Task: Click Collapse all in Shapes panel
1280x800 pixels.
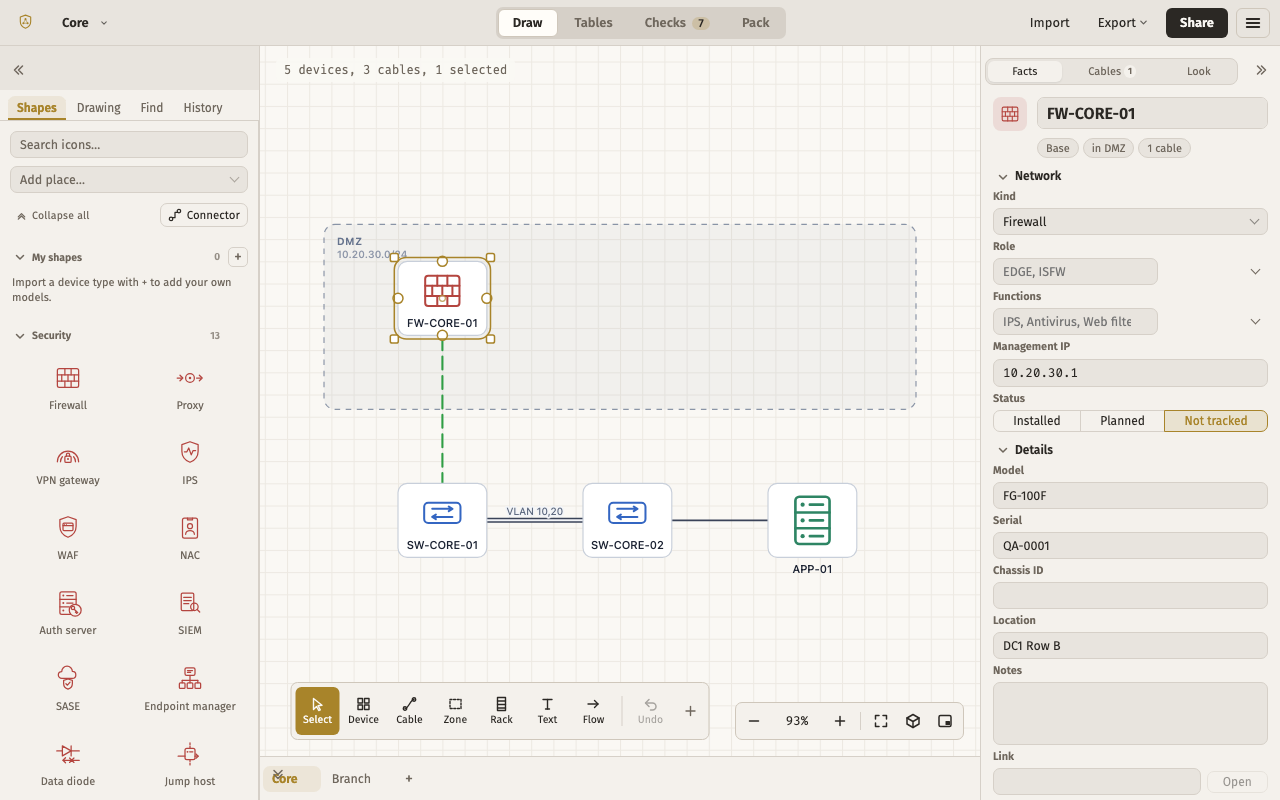Action: click(53, 216)
